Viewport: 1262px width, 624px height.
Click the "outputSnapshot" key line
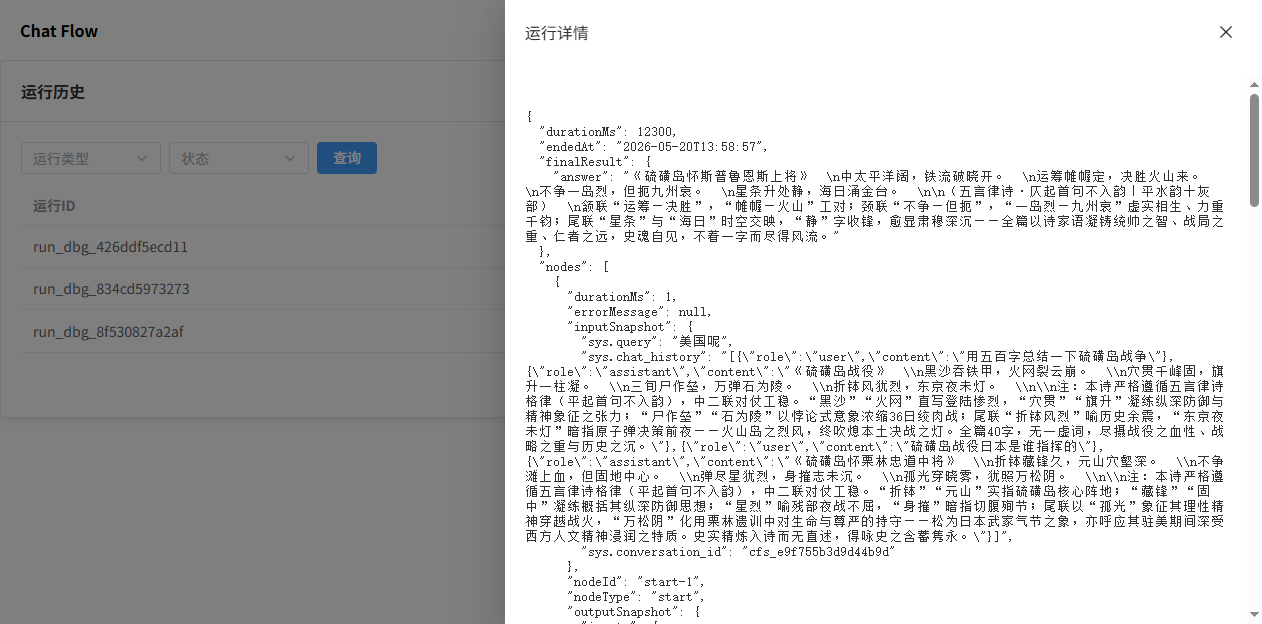(633, 611)
